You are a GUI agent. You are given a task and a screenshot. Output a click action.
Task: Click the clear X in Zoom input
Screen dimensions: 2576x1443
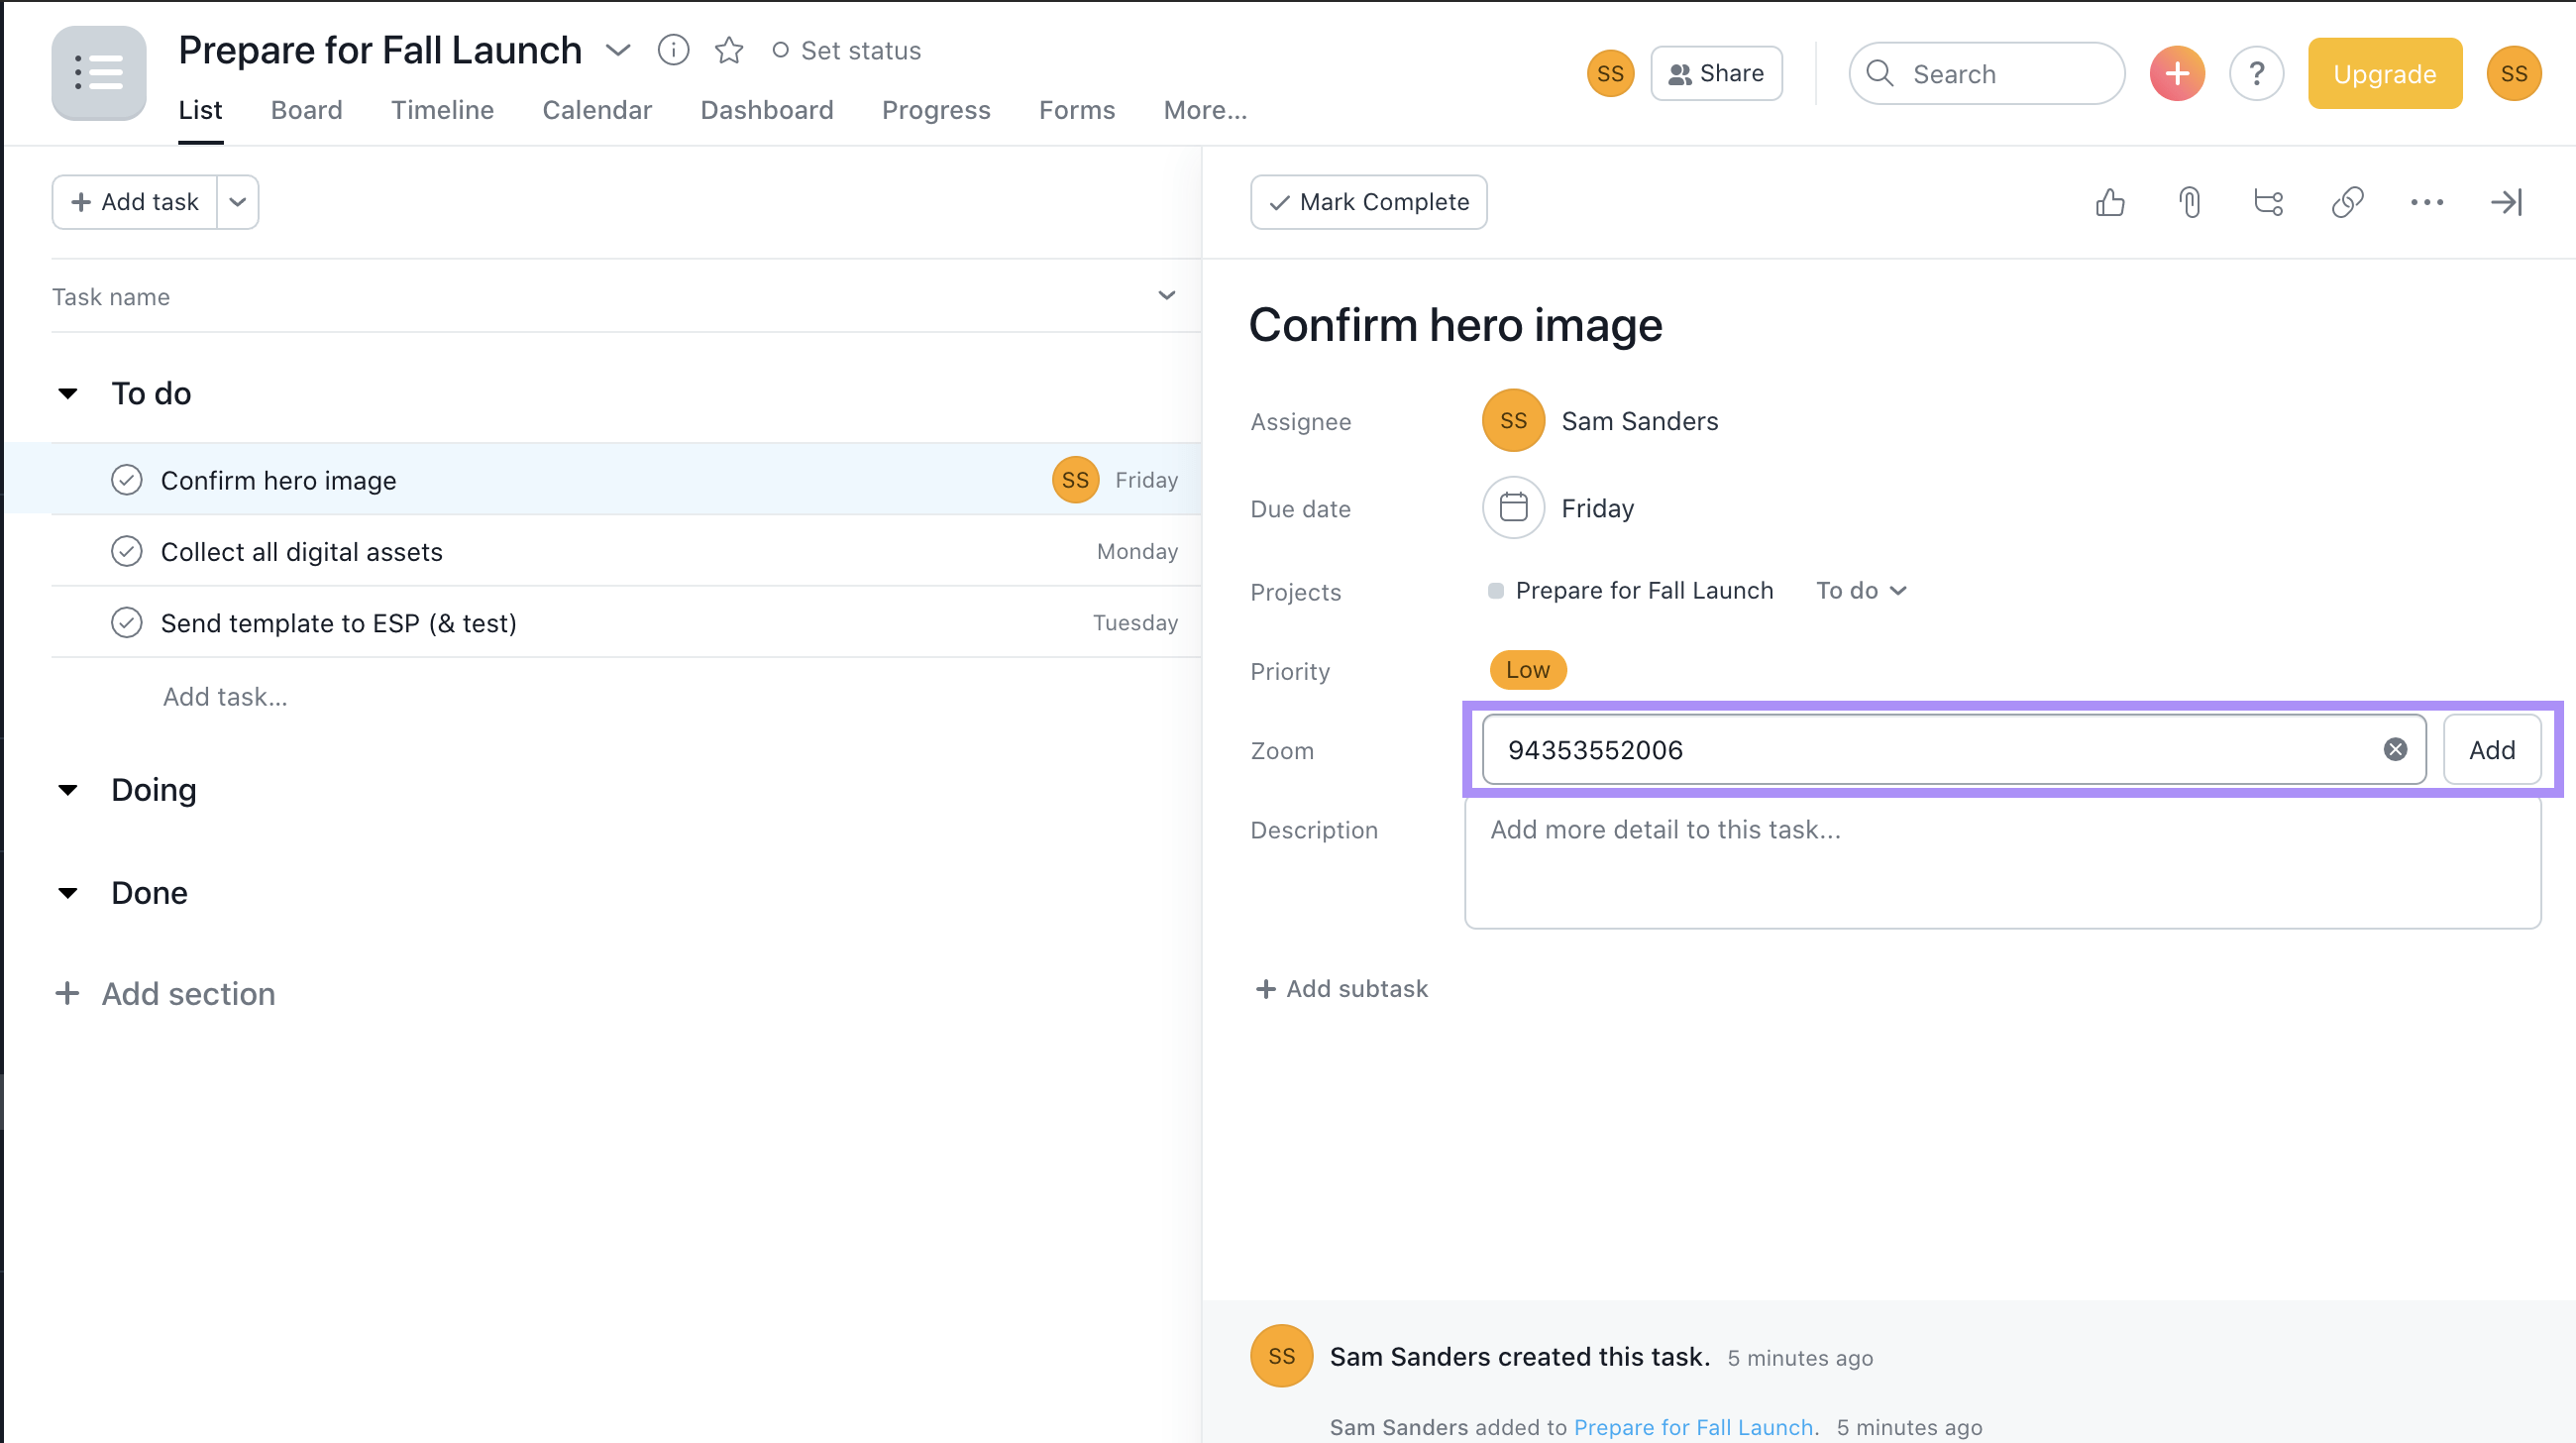click(x=2396, y=749)
